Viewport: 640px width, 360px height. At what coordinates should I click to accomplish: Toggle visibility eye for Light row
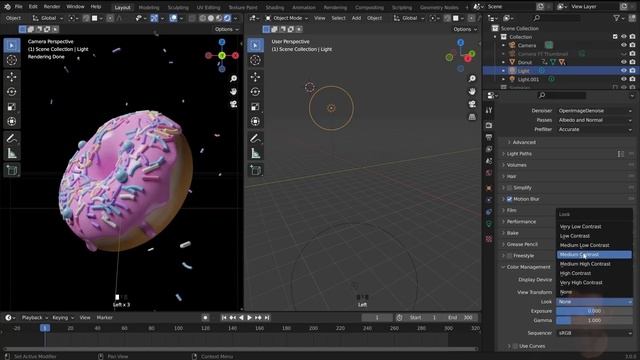coord(624,71)
